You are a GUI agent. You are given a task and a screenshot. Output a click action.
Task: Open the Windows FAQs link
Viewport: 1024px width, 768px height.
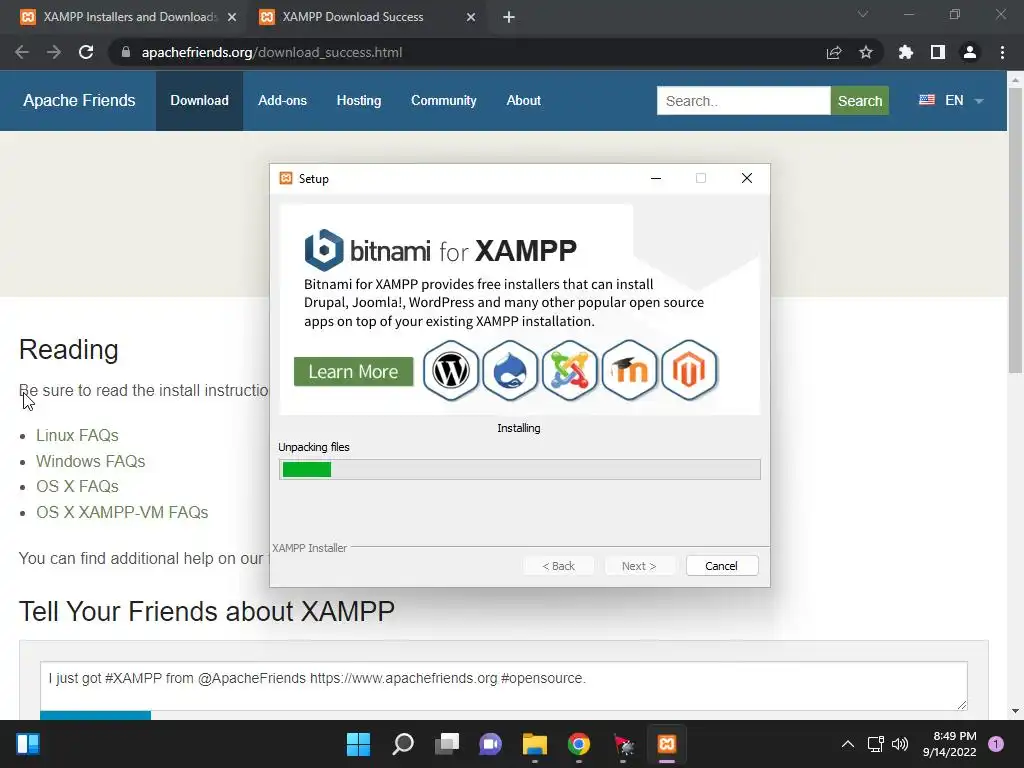pyautogui.click(x=90, y=461)
